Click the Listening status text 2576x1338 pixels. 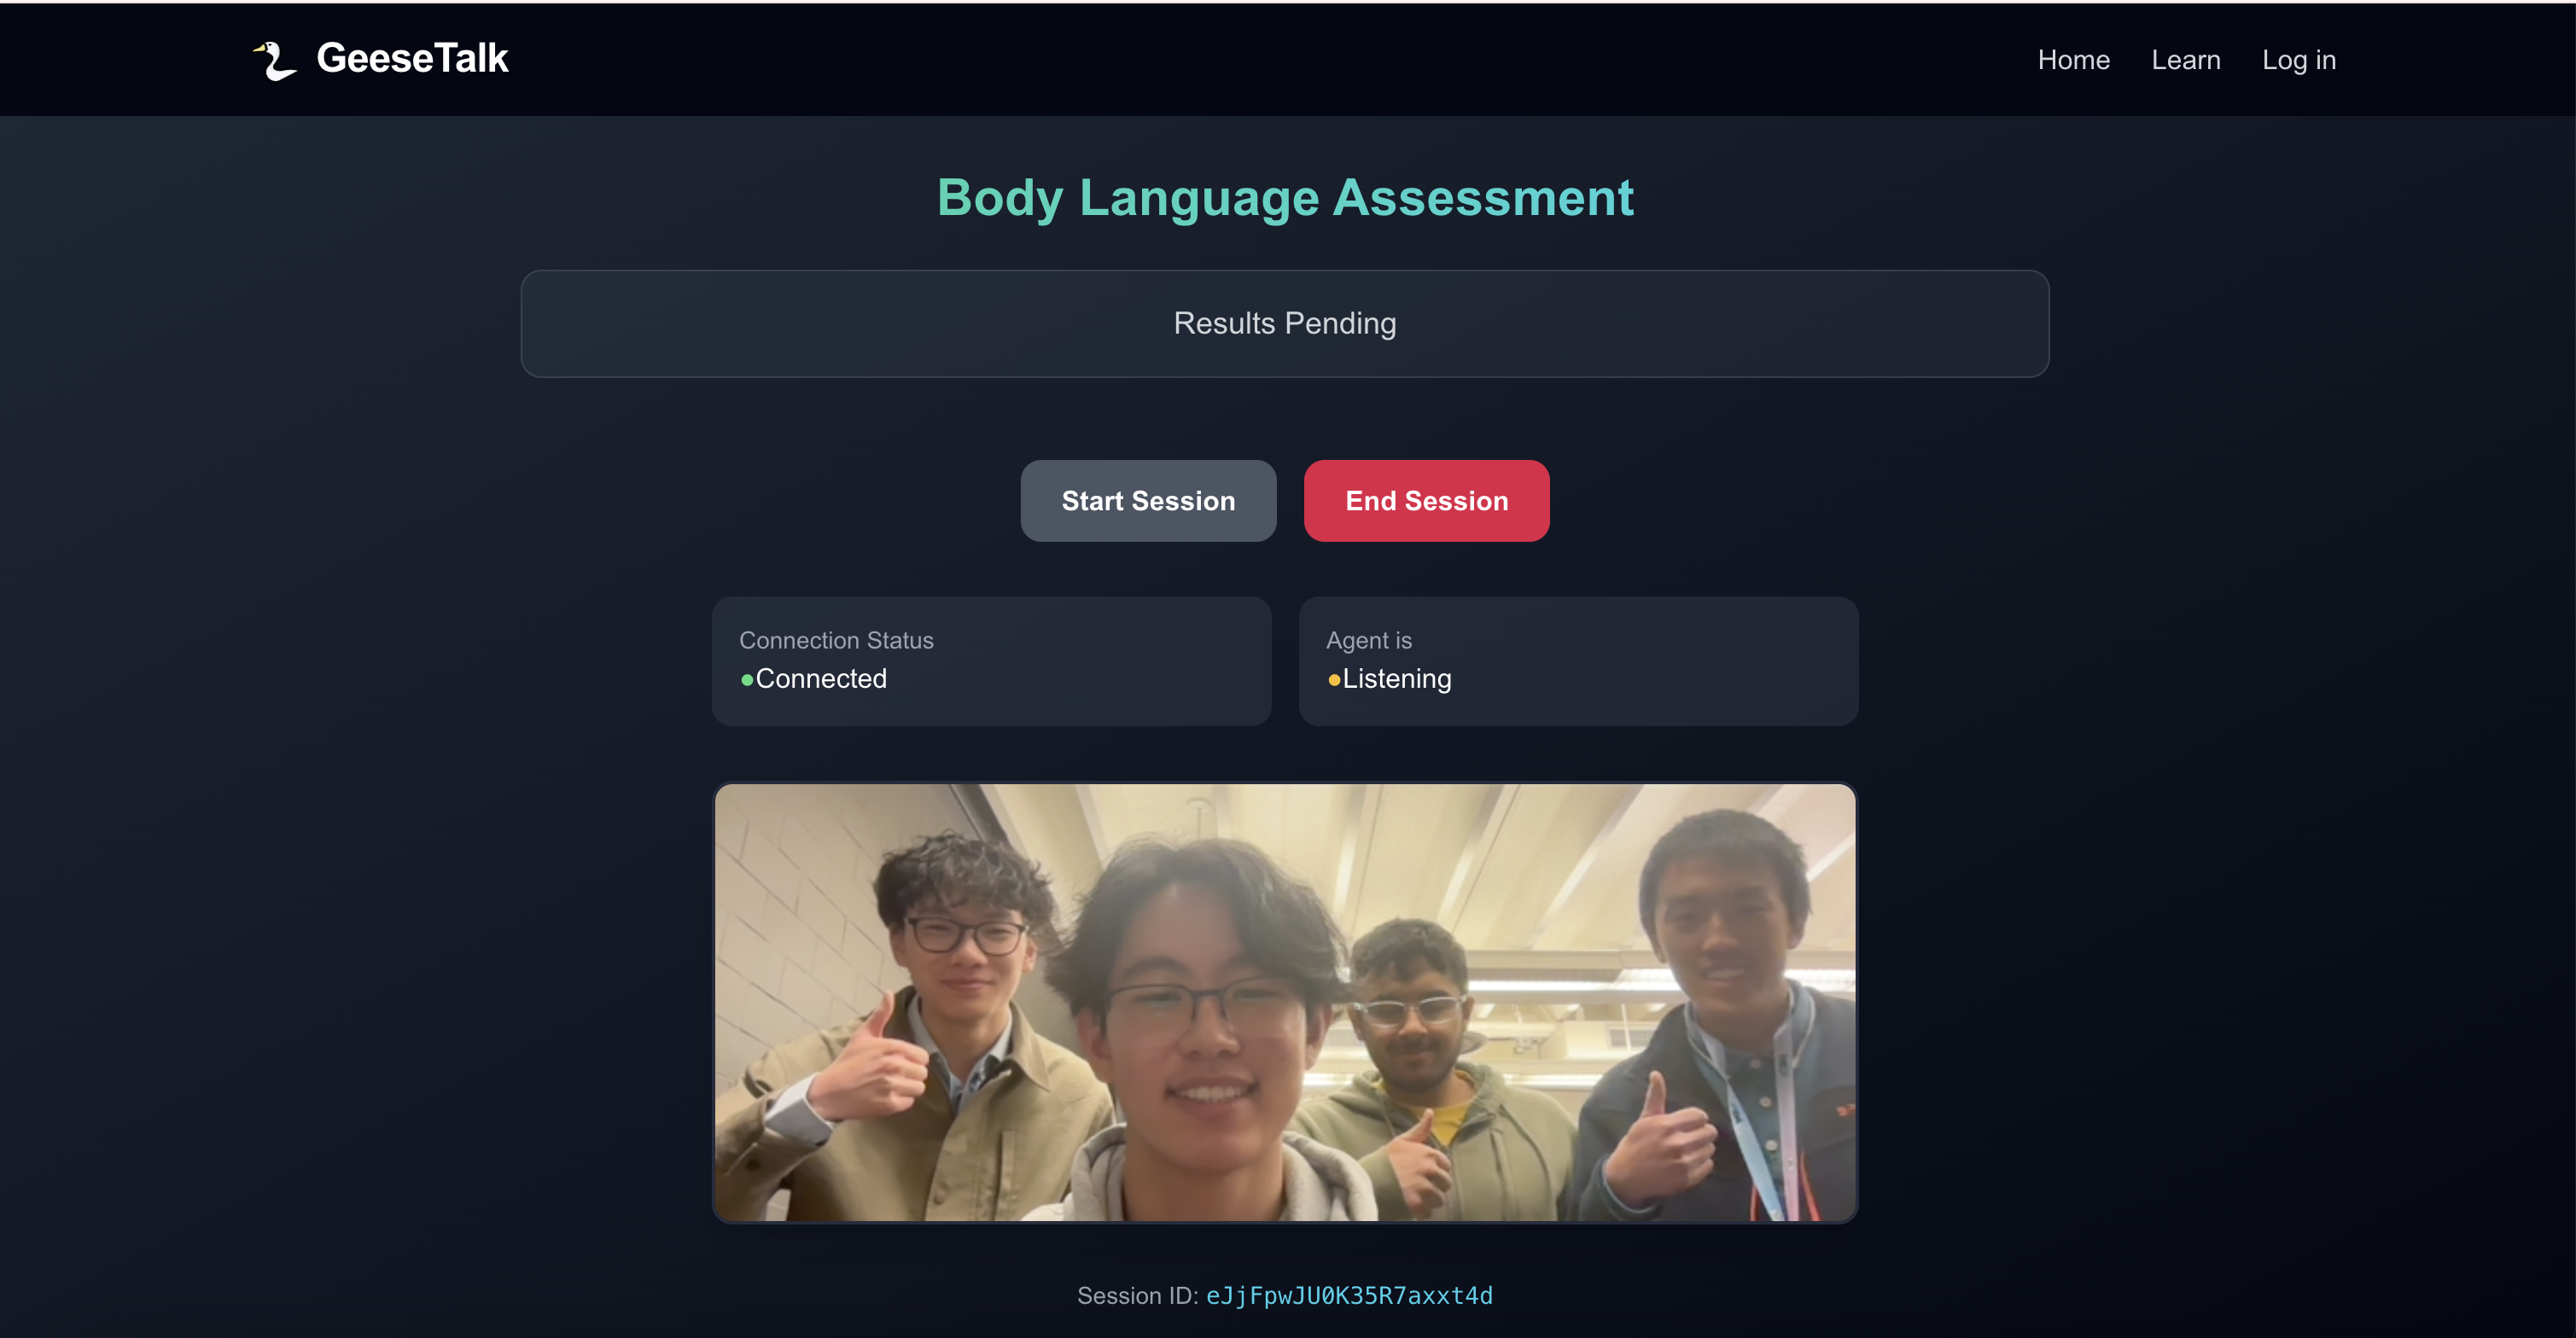[x=1396, y=679]
